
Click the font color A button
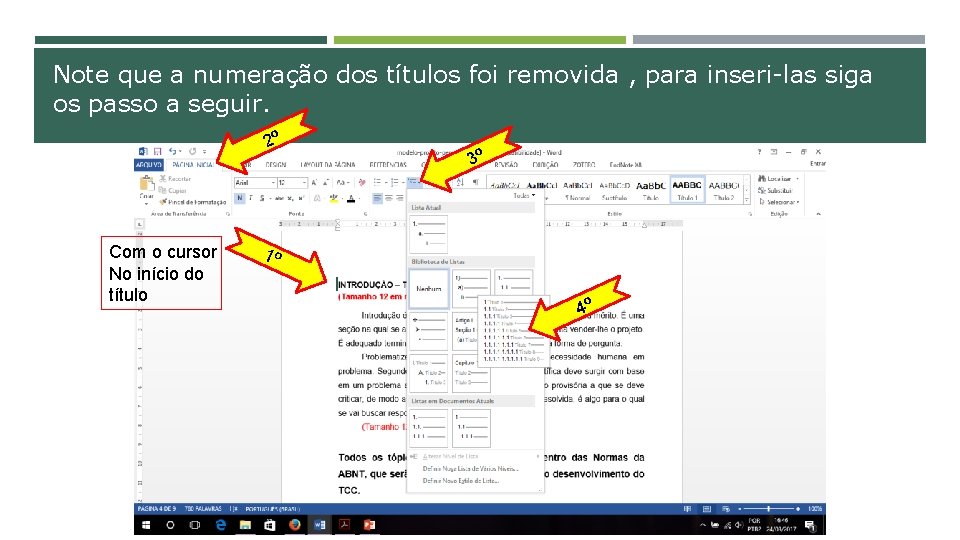pos(351,198)
